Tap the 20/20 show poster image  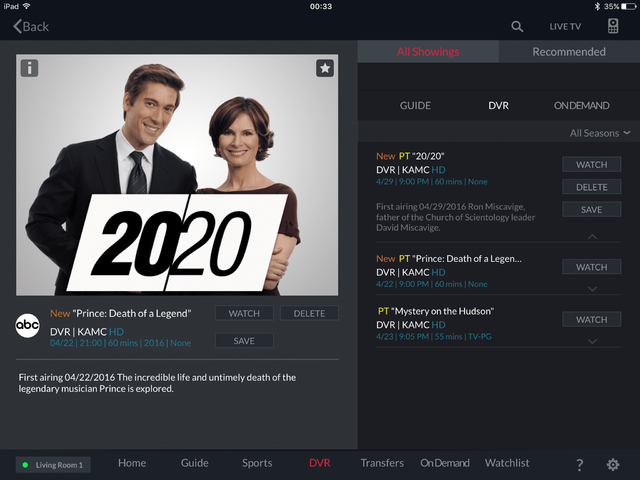click(x=177, y=175)
